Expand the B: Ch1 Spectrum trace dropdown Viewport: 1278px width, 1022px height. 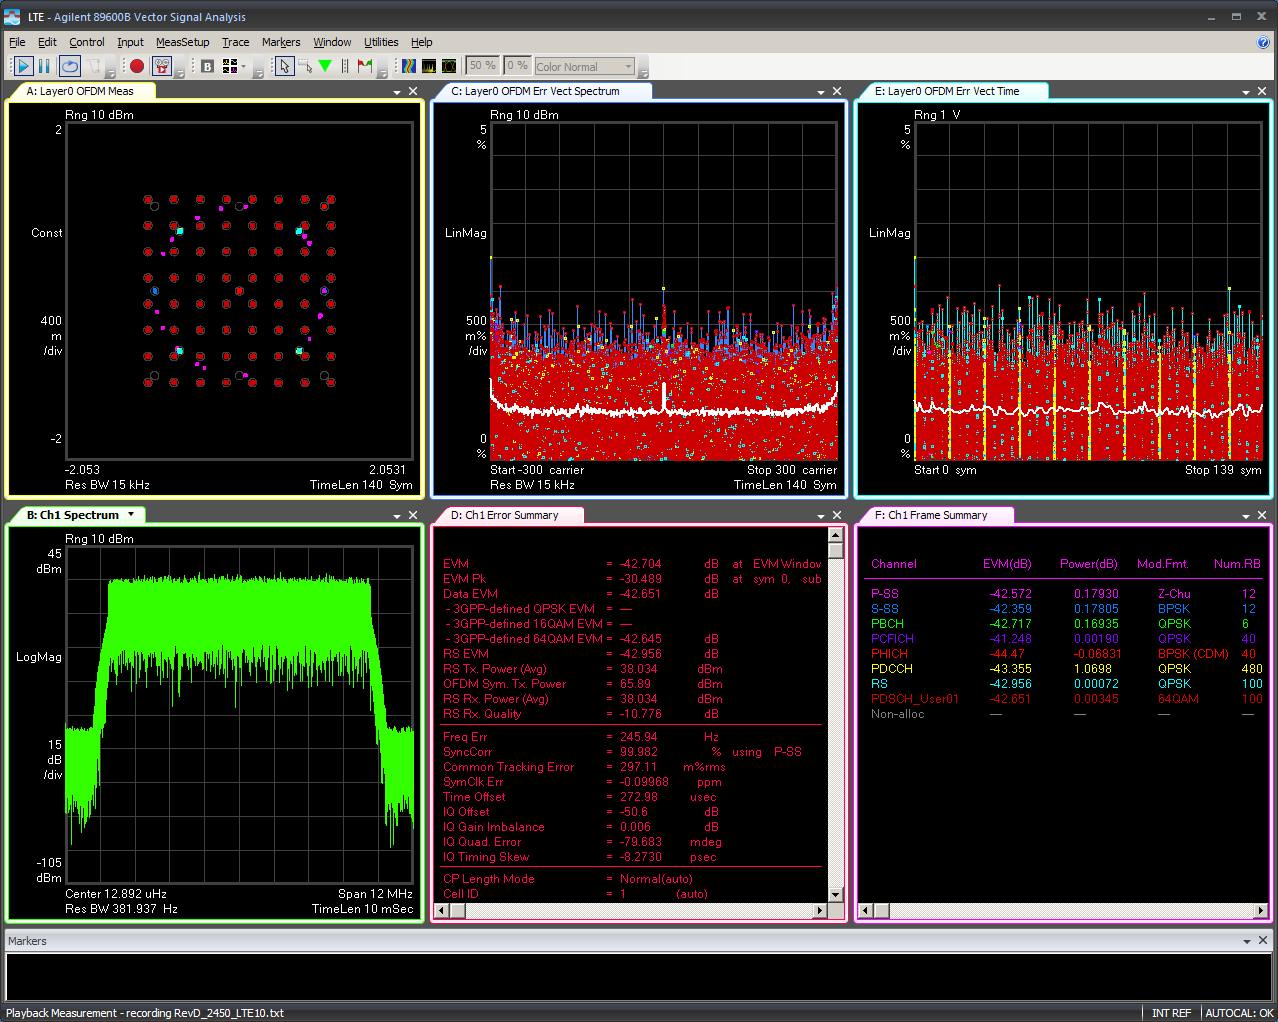click(x=129, y=515)
